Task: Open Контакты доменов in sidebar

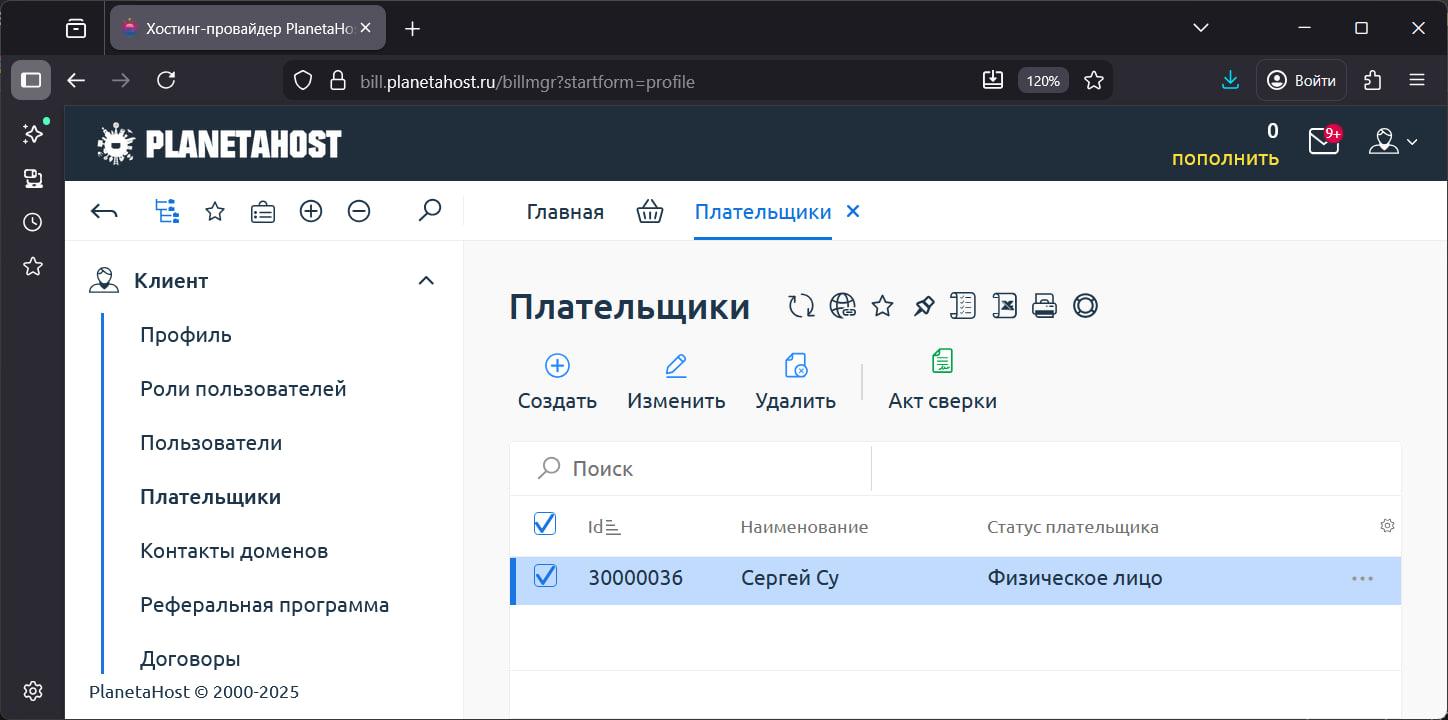Action: (x=234, y=551)
